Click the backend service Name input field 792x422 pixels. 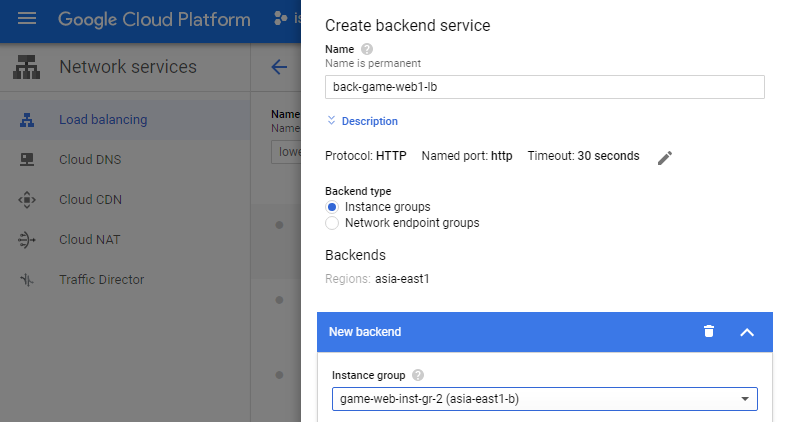pos(544,87)
